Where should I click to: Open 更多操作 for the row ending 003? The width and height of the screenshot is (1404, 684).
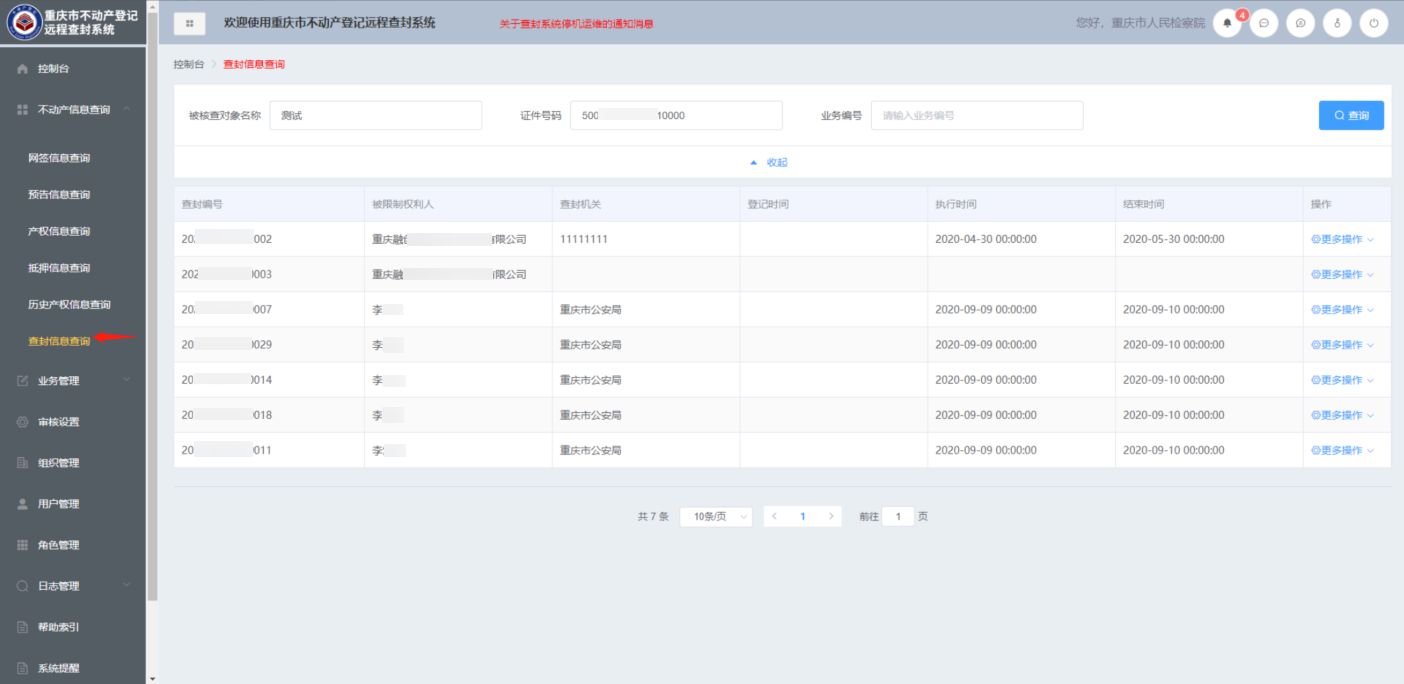1342,274
